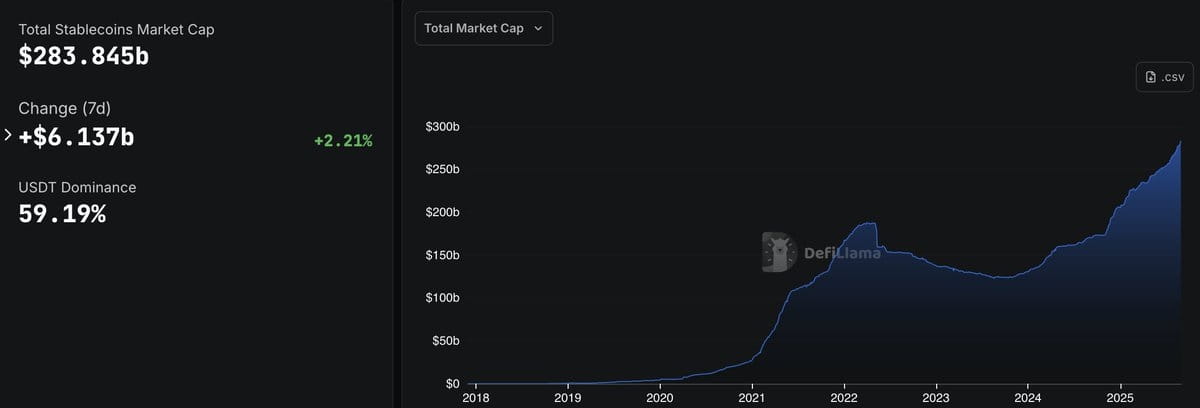Screen dimensions: 1200x408
Task: Expand the Change (7d) row arrow
Action: pos(8,135)
